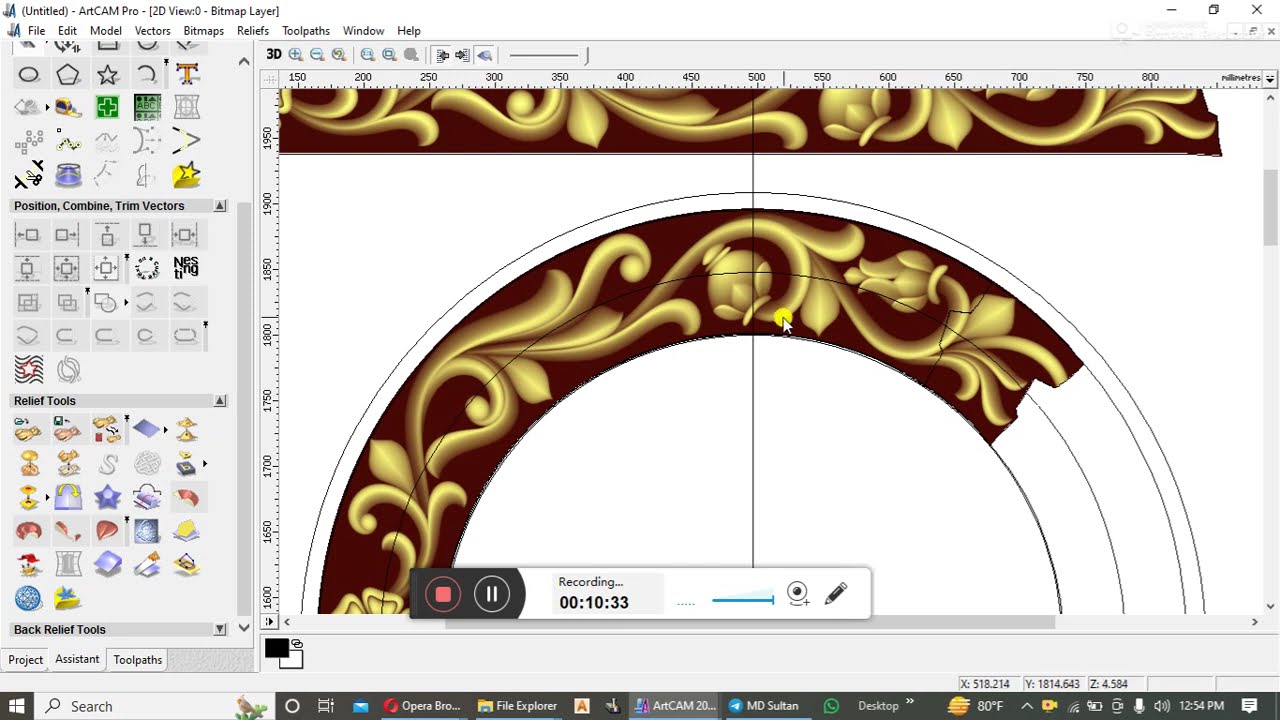Click the green plus cross icon
The width and height of the screenshot is (1280, 720).
pyautogui.click(x=108, y=107)
